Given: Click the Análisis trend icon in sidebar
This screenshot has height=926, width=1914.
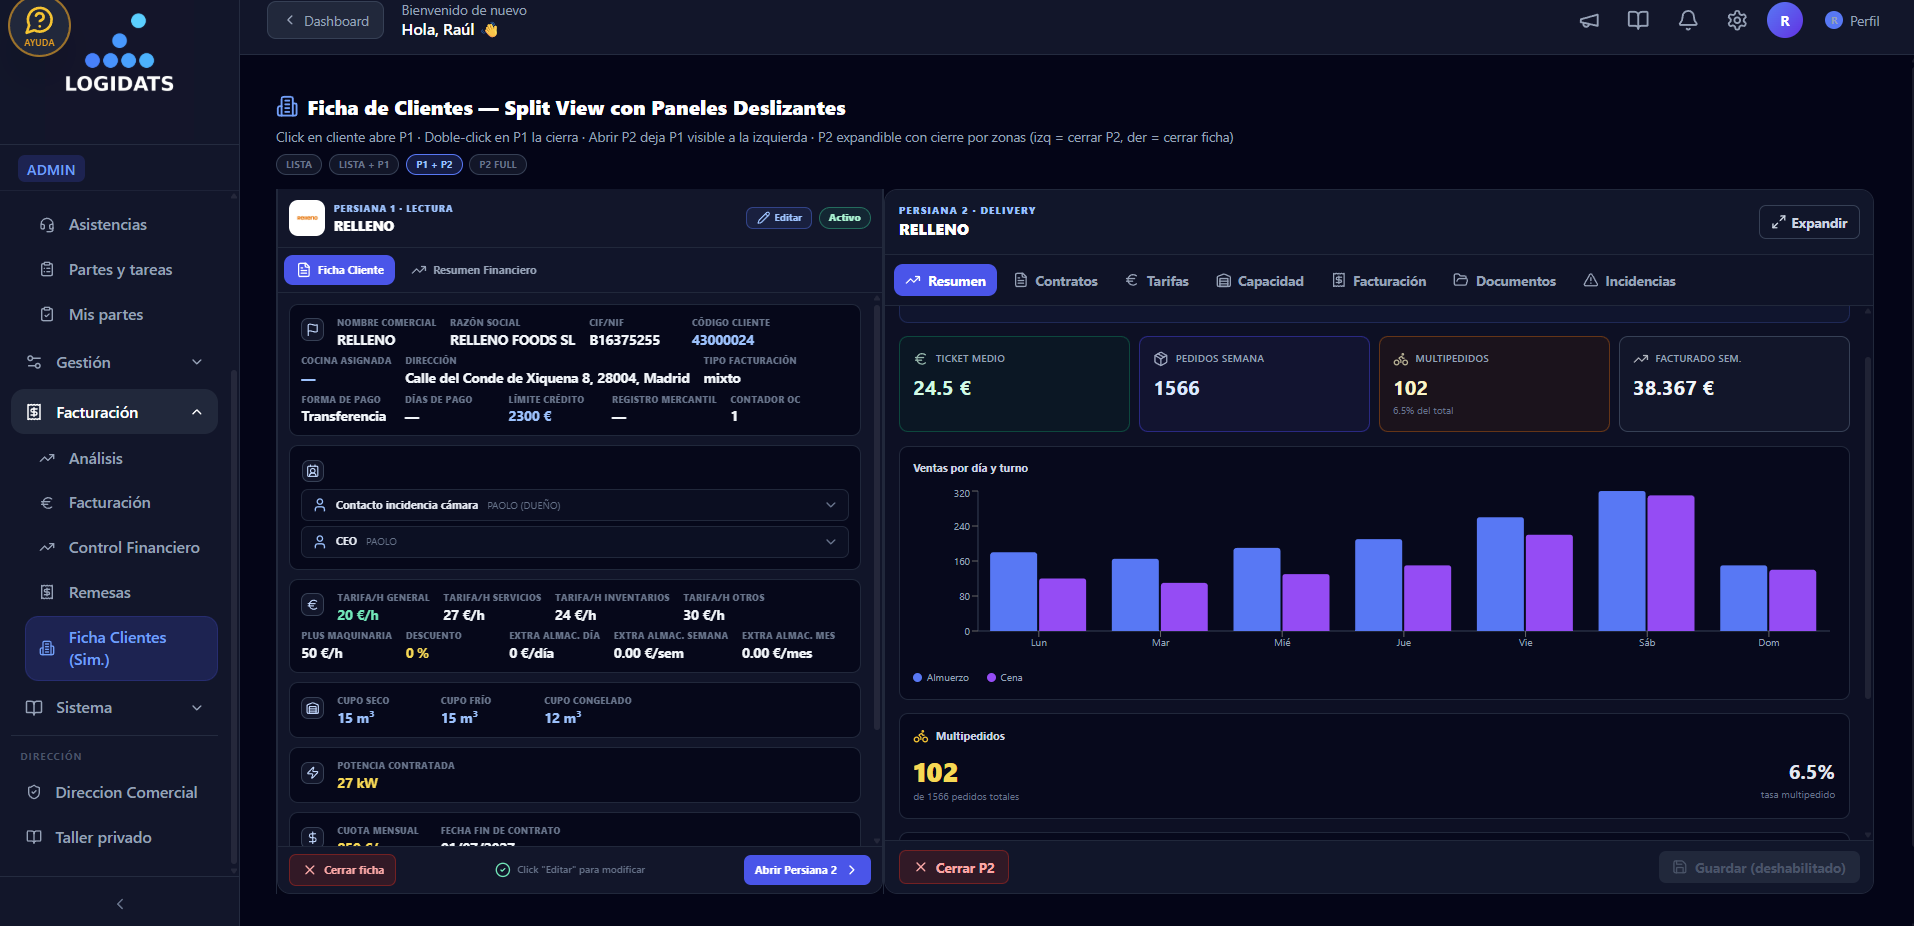Looking at the screenshot, I should (47, 458).
